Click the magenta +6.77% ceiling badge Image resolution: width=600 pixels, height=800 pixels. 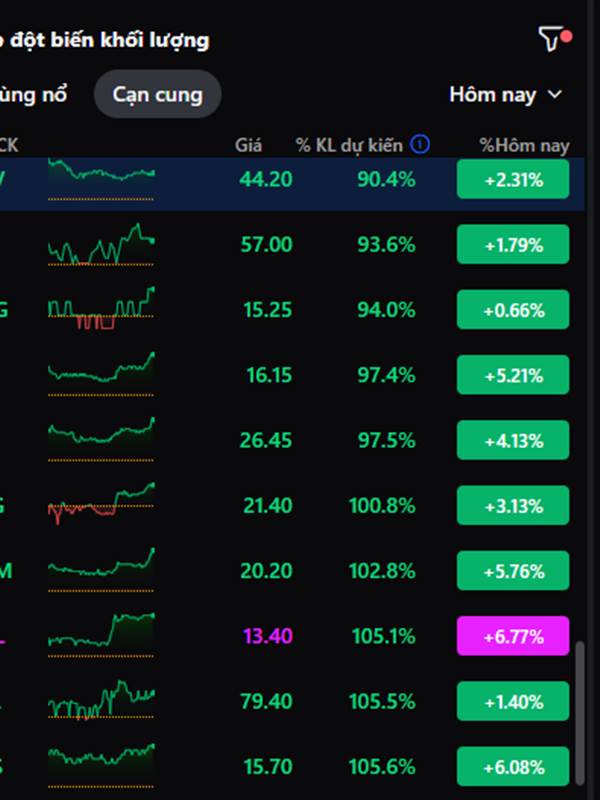513,636
